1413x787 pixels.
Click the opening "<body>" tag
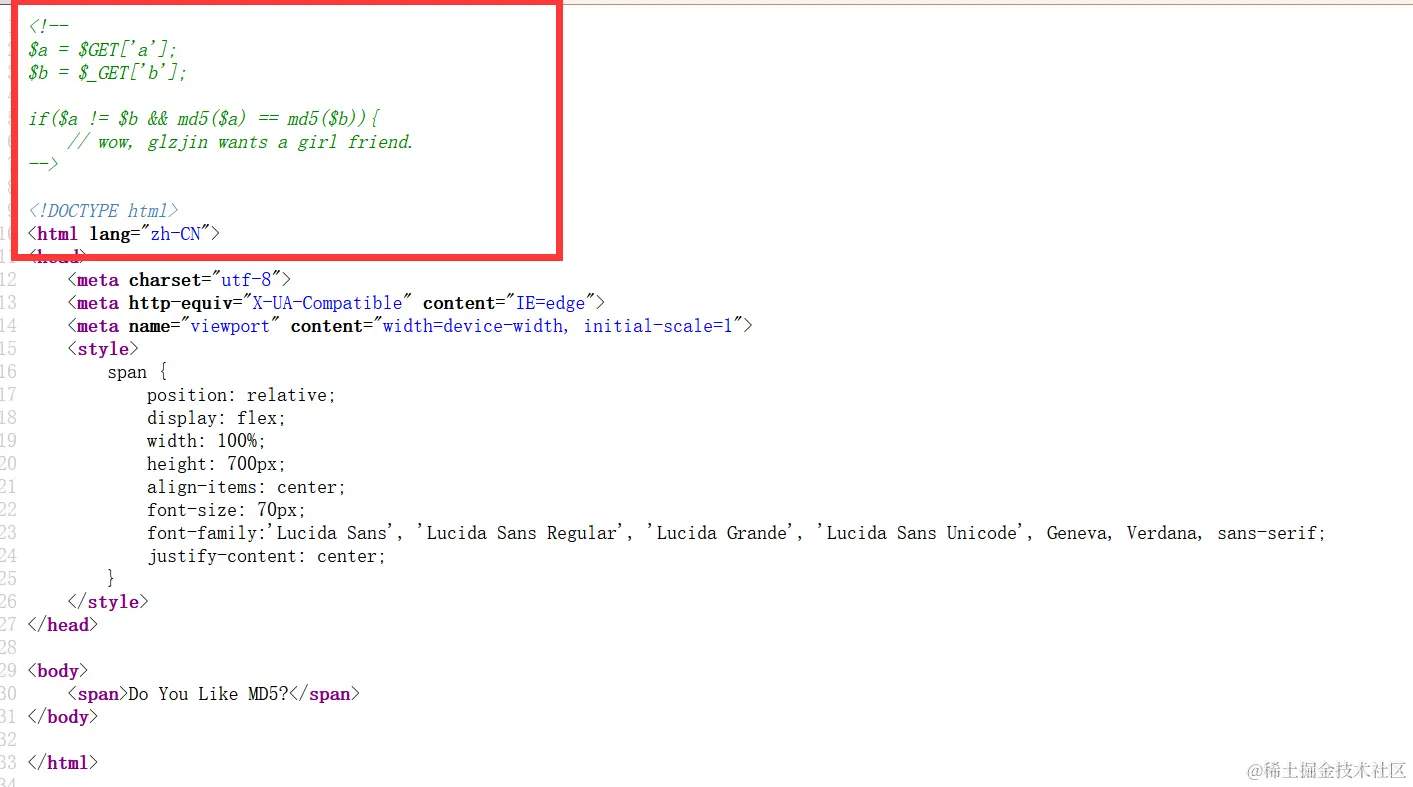[58, 670]
